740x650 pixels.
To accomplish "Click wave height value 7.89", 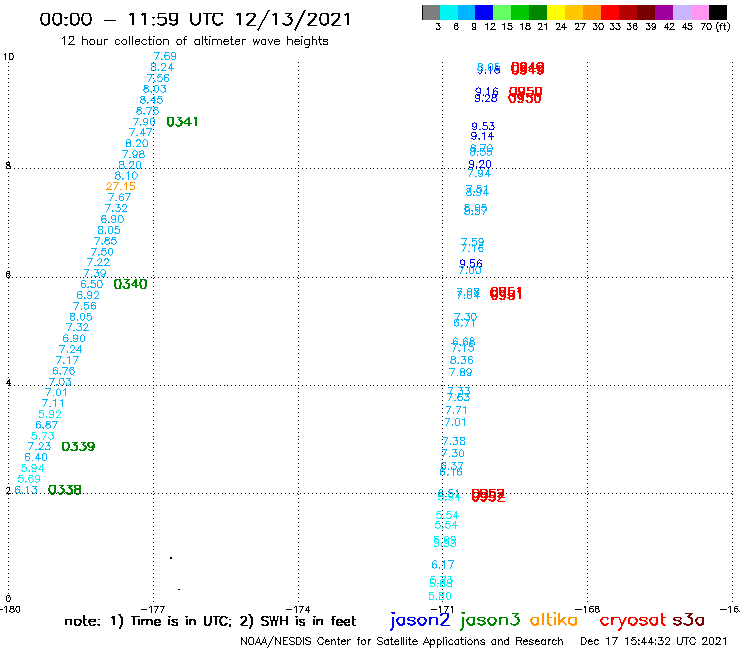I will click(461, 372).
